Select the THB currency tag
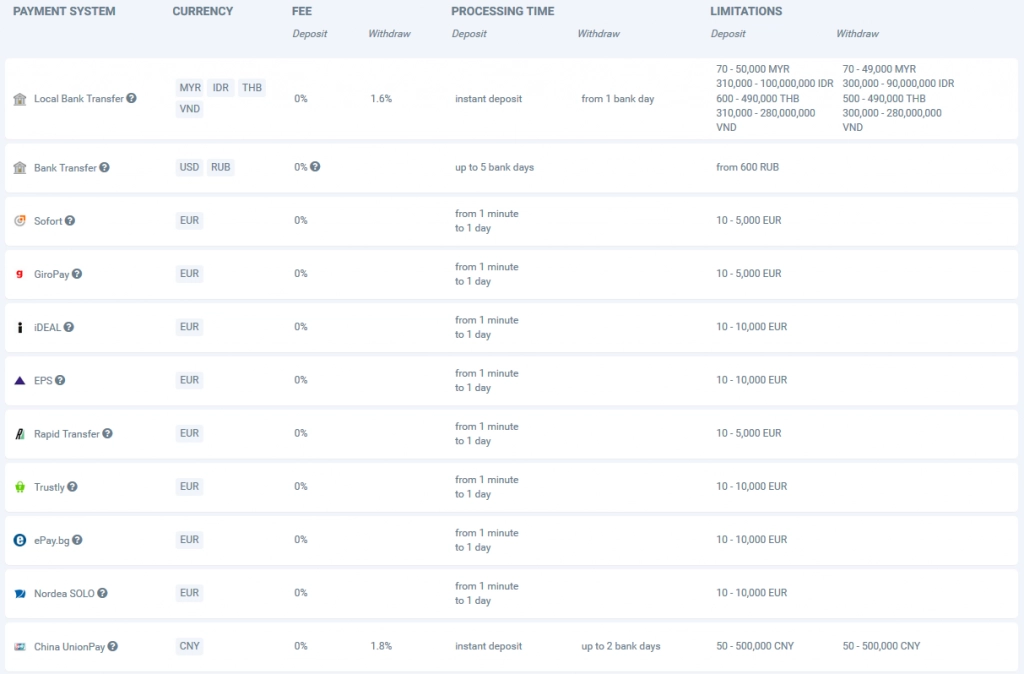 pos(251,88)
